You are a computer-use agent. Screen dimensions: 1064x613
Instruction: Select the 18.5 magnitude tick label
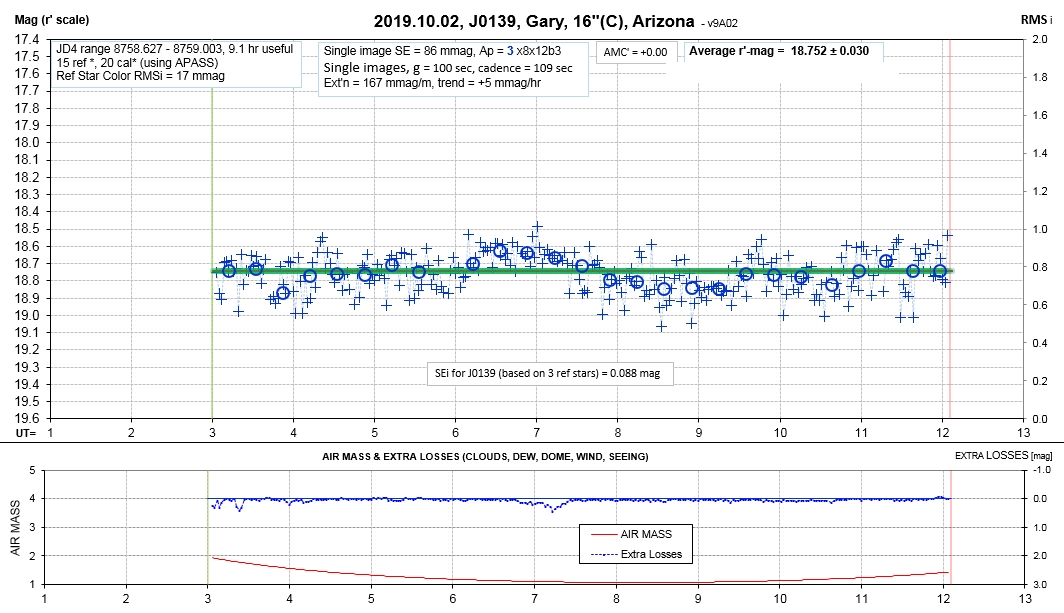point(26,229)
